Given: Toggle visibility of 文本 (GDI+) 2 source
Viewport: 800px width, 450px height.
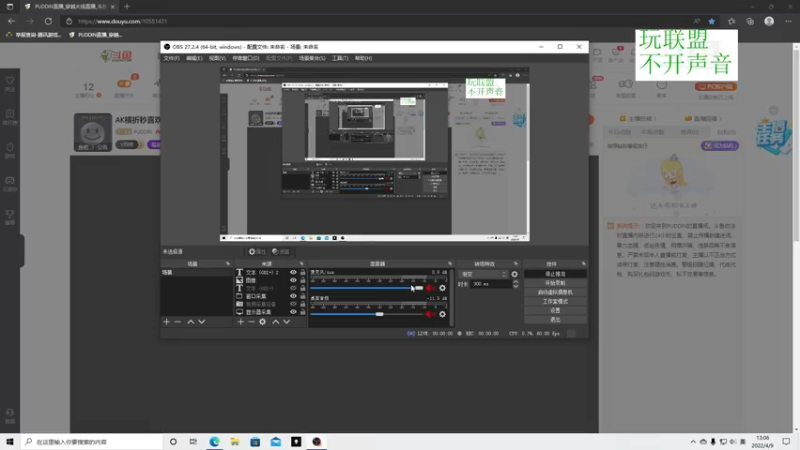Looking at the screenshot, I should (x=293, y=272).
